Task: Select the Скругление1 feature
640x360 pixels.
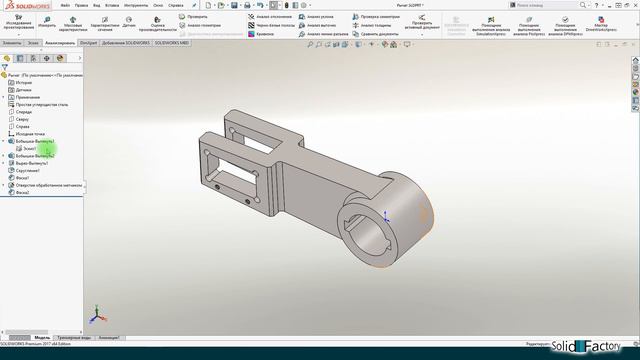Action: point(24,170)
